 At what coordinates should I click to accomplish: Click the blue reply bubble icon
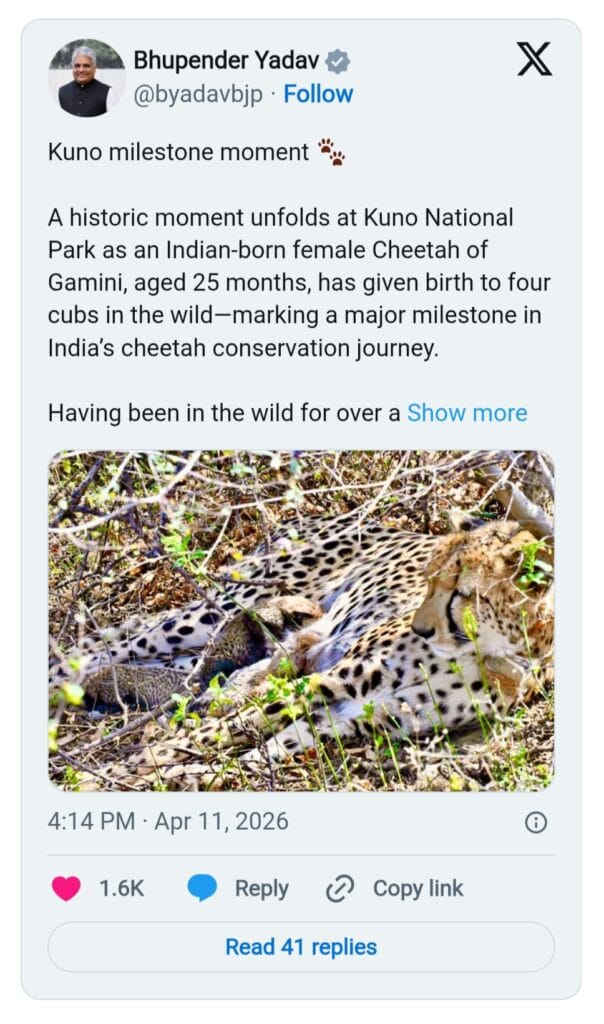(202, 888)
